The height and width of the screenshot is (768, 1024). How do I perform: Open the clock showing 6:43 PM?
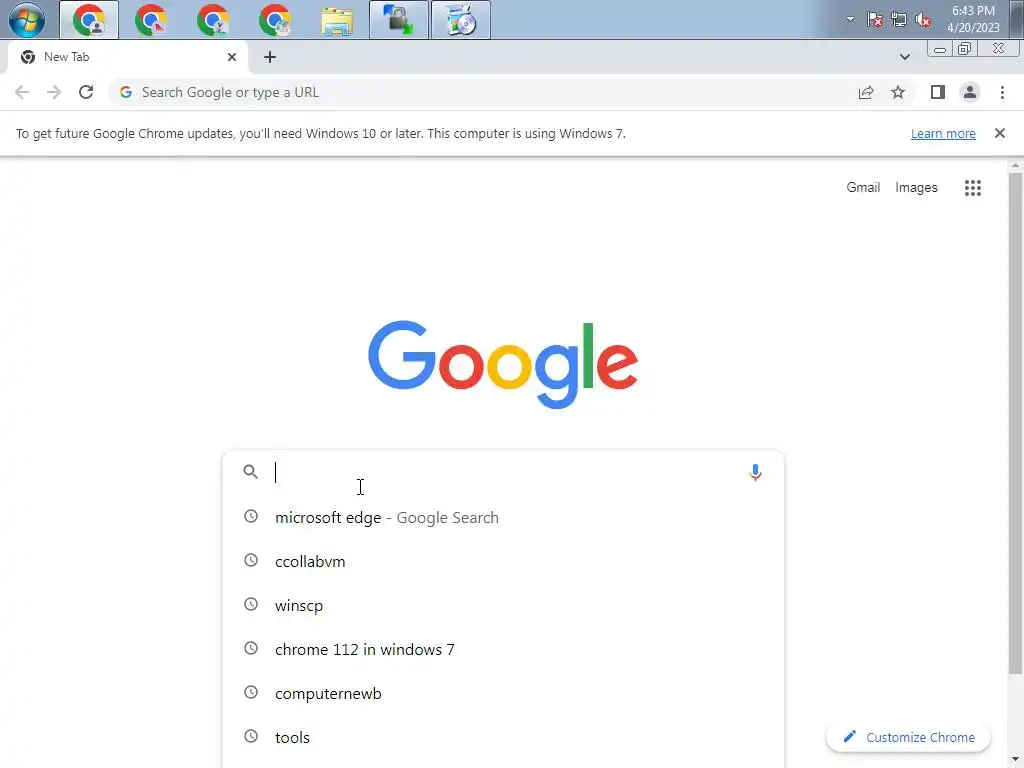tap(973, 19)
